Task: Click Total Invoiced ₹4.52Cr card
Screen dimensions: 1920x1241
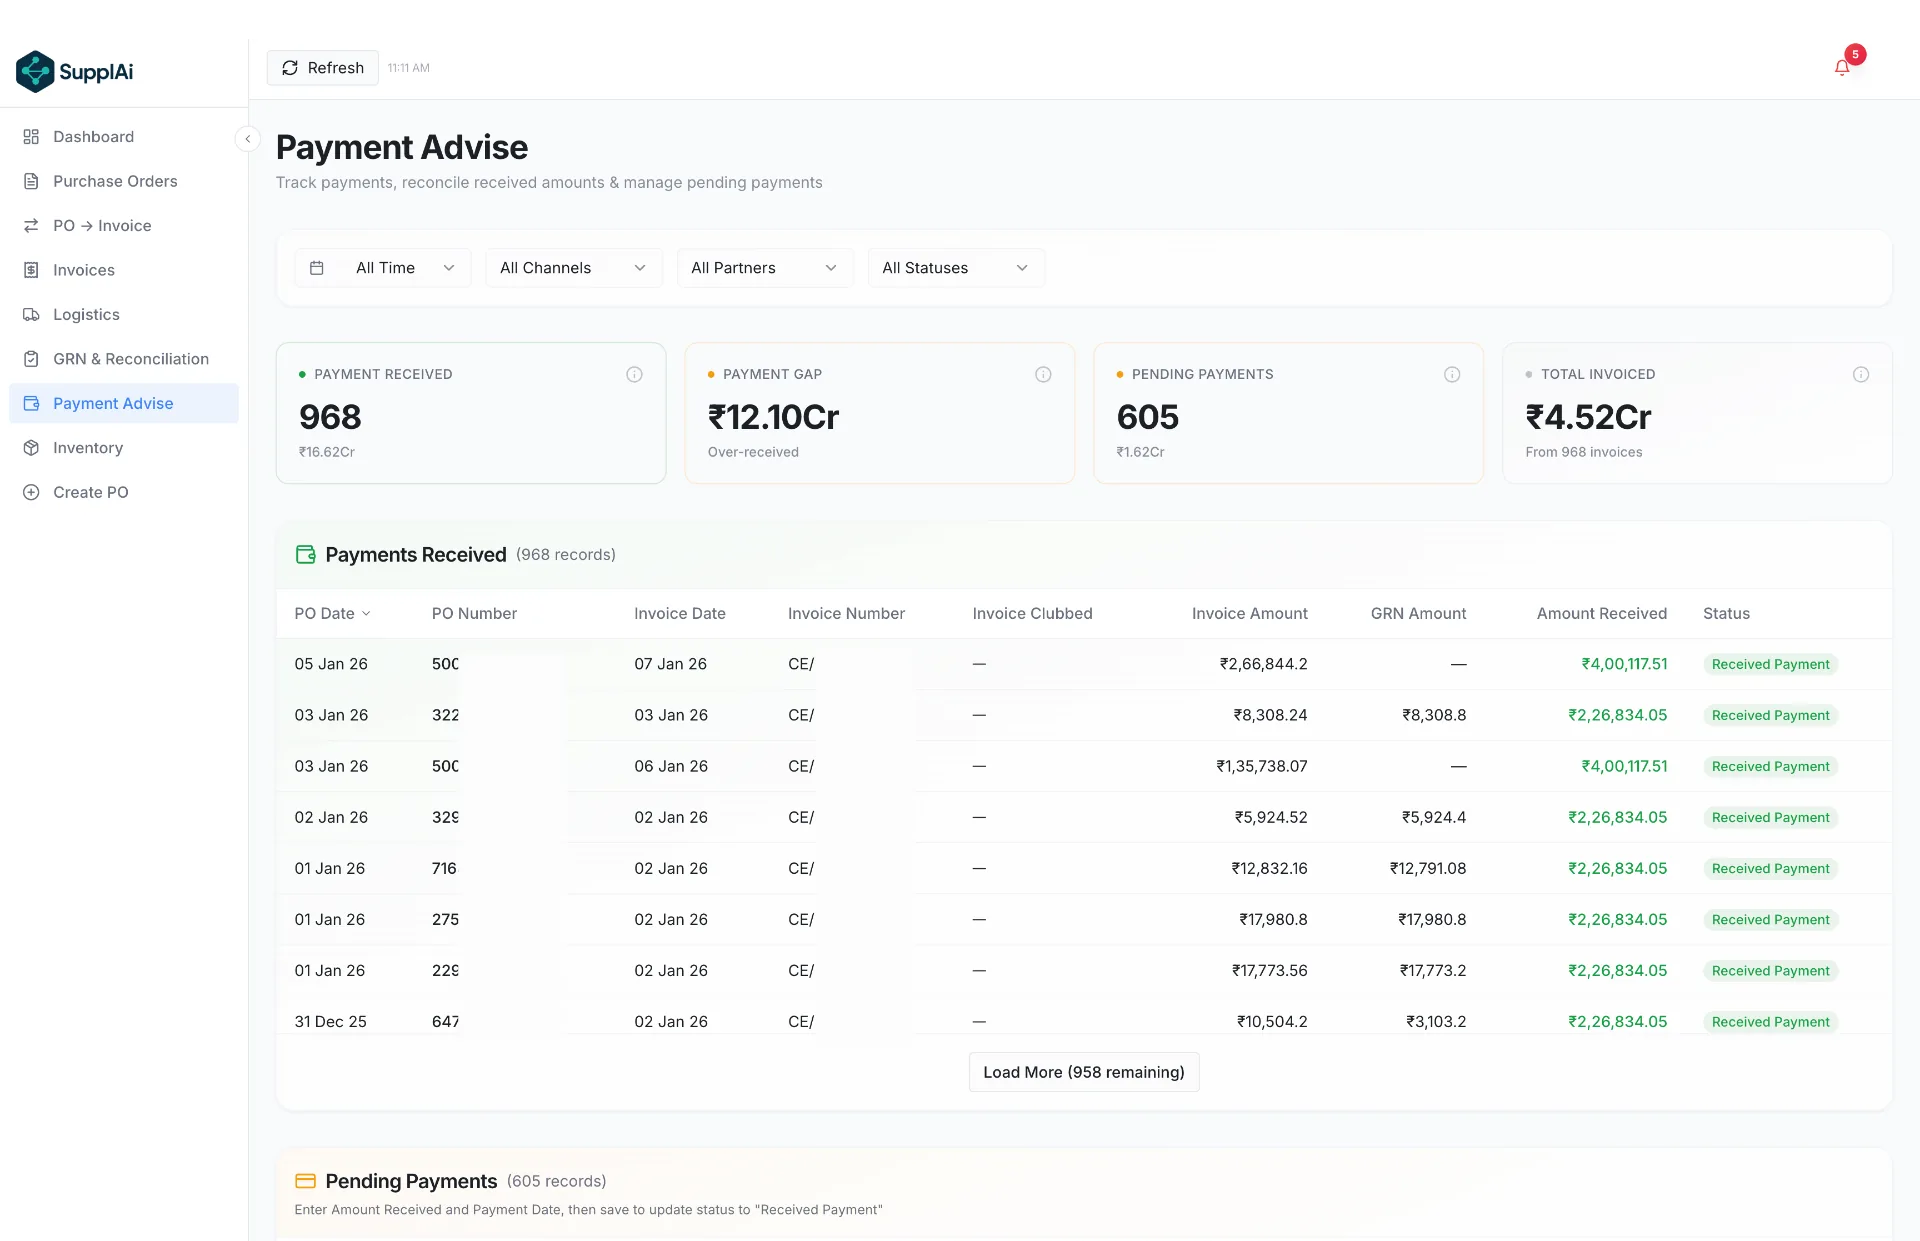Action: coord(1698,413)
